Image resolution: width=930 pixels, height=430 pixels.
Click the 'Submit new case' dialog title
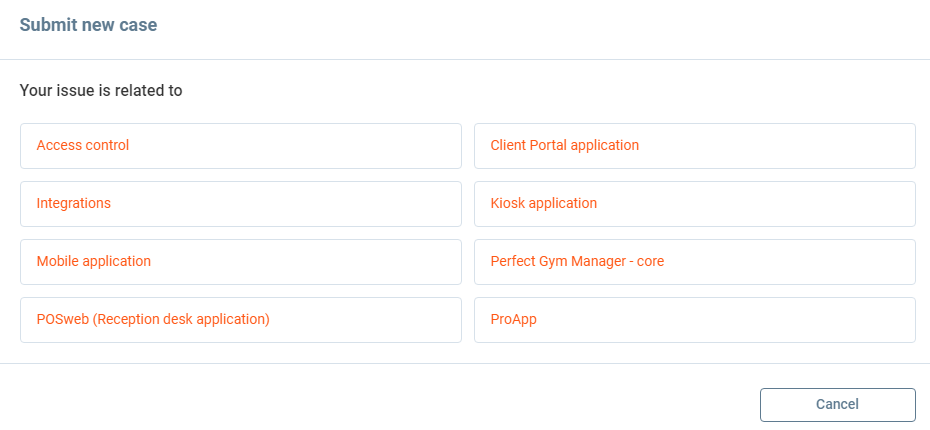pos(88,26)
